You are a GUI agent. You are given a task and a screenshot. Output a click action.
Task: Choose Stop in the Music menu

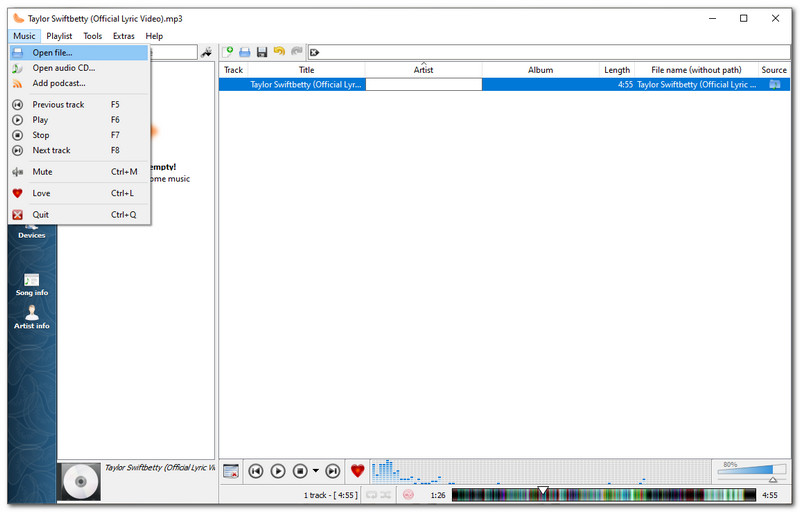tap(79, 135)
